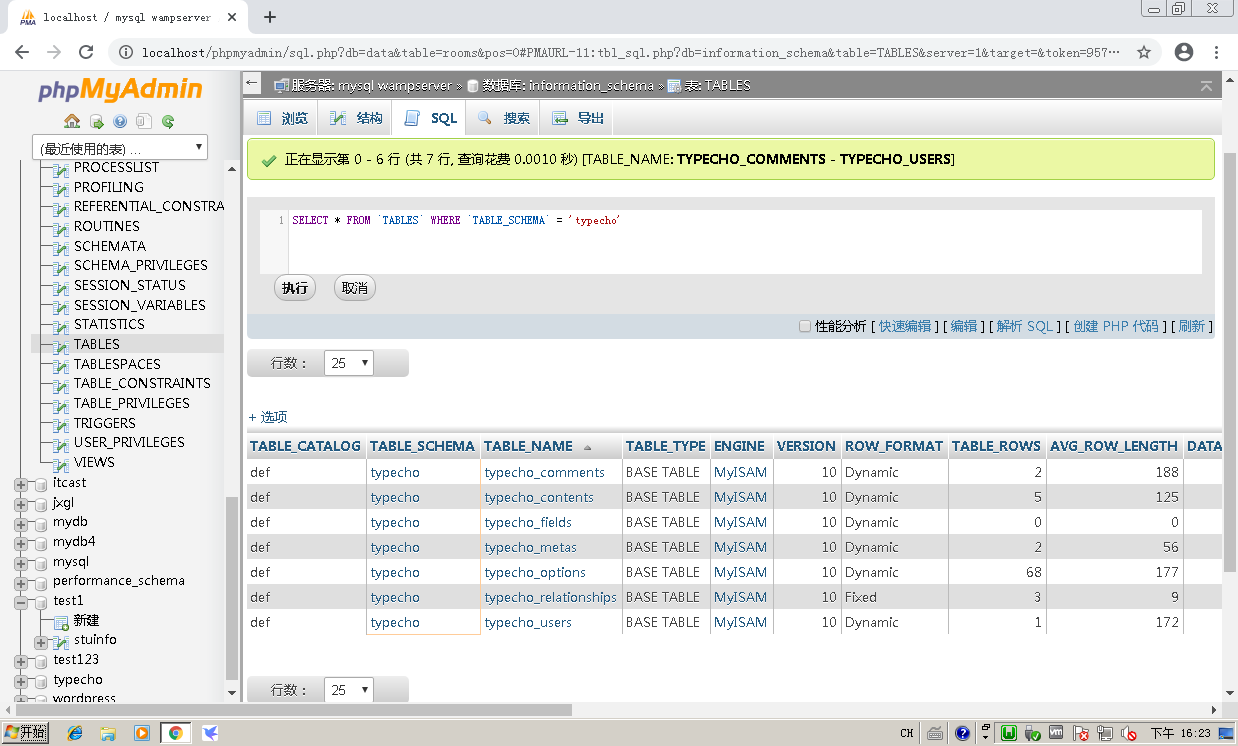
Task: Collapse the results panel with top-right arrows
Action: point(1207,86)
